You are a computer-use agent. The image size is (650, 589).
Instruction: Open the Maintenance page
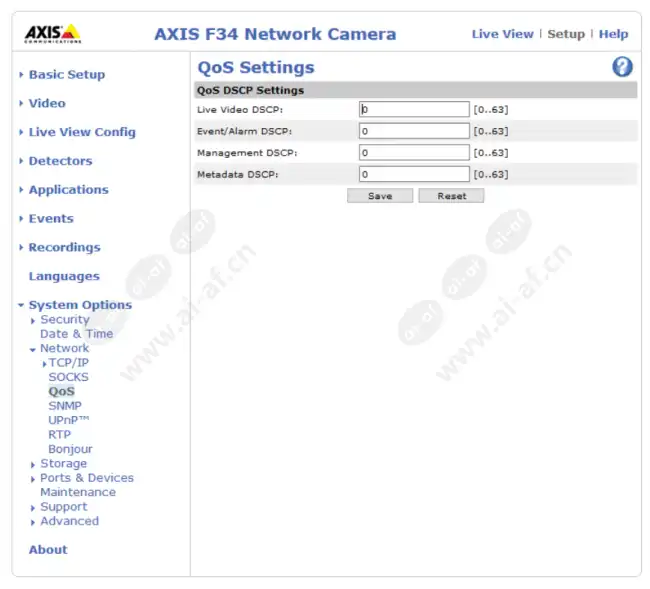78,492
